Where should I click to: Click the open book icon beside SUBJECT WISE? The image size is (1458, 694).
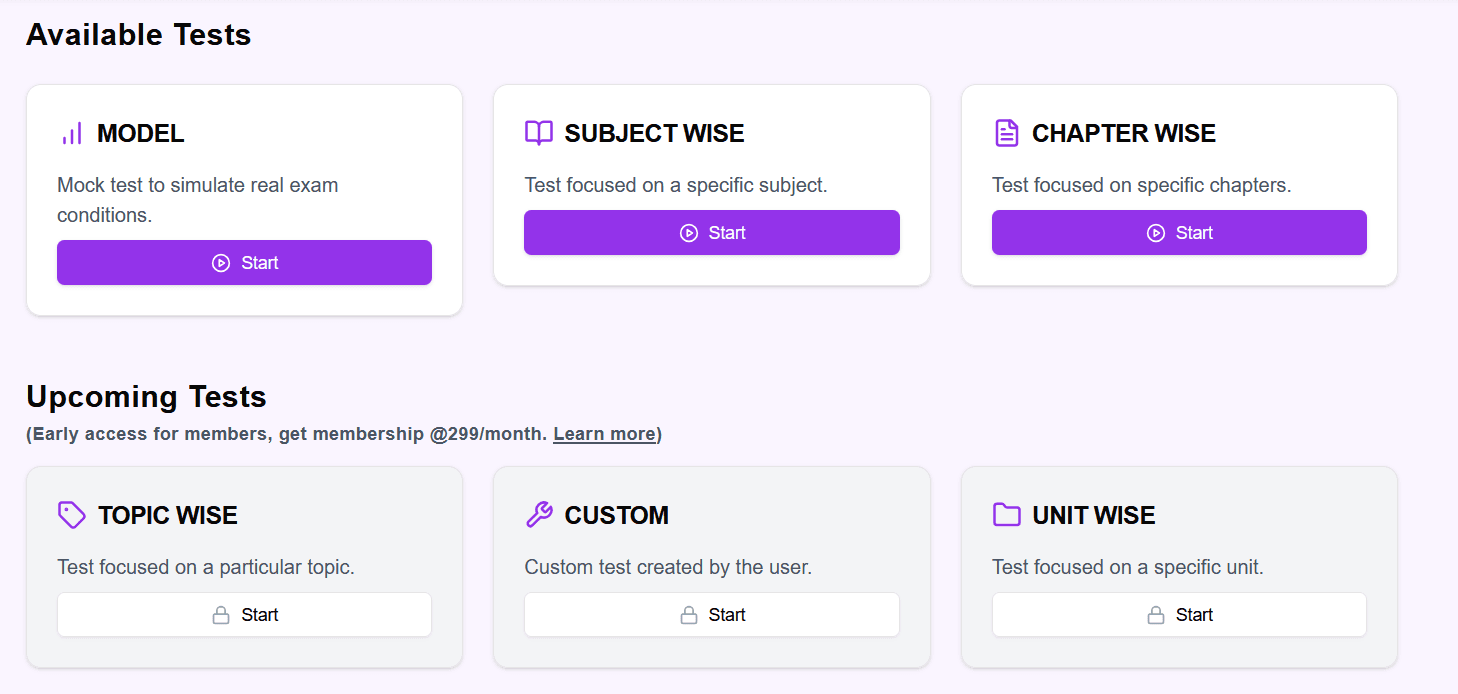click(x=539, y=133)
